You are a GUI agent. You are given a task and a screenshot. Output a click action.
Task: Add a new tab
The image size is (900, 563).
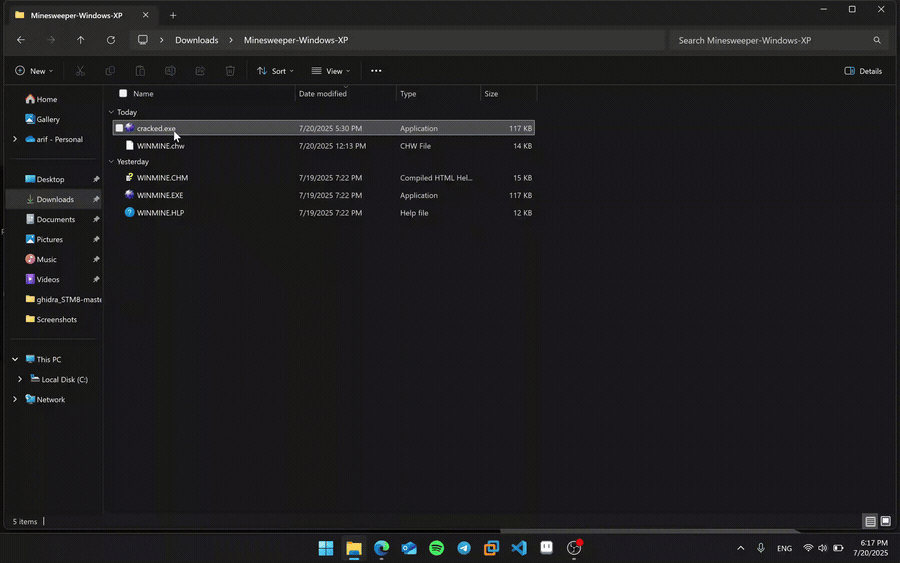click(x=173, y=15)
